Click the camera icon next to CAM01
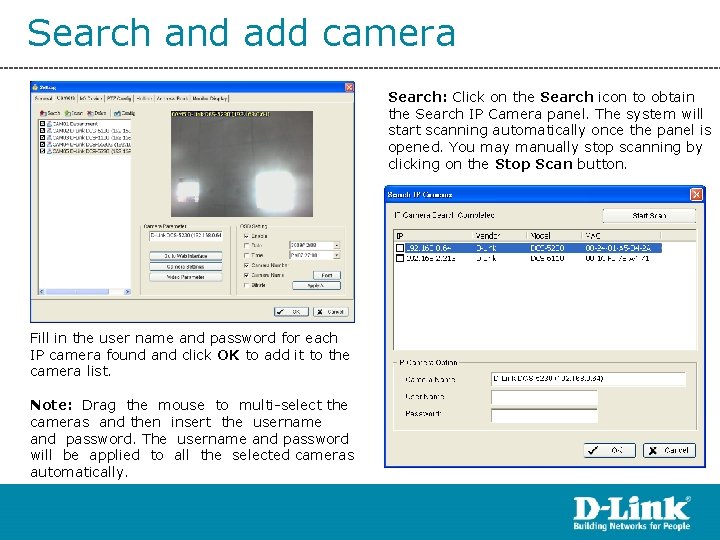 [49, 124]
